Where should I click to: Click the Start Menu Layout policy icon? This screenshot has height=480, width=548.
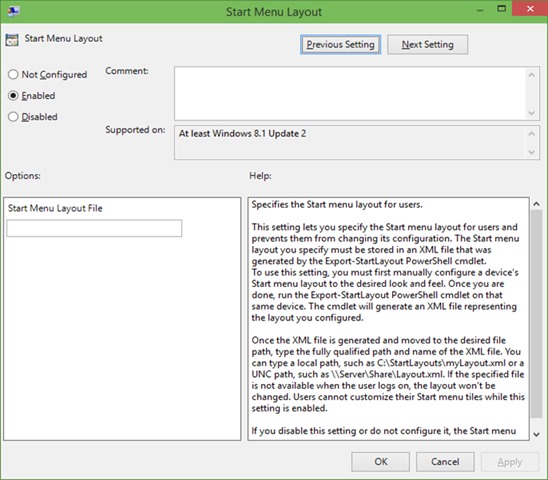pyautogui.click(x=12, y=40)
